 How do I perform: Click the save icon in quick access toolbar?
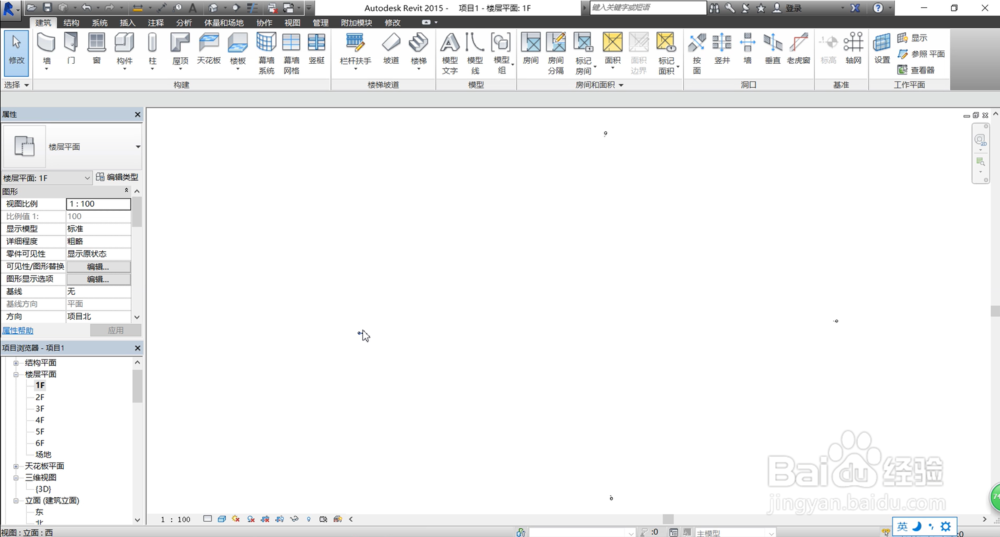[47, 8]
